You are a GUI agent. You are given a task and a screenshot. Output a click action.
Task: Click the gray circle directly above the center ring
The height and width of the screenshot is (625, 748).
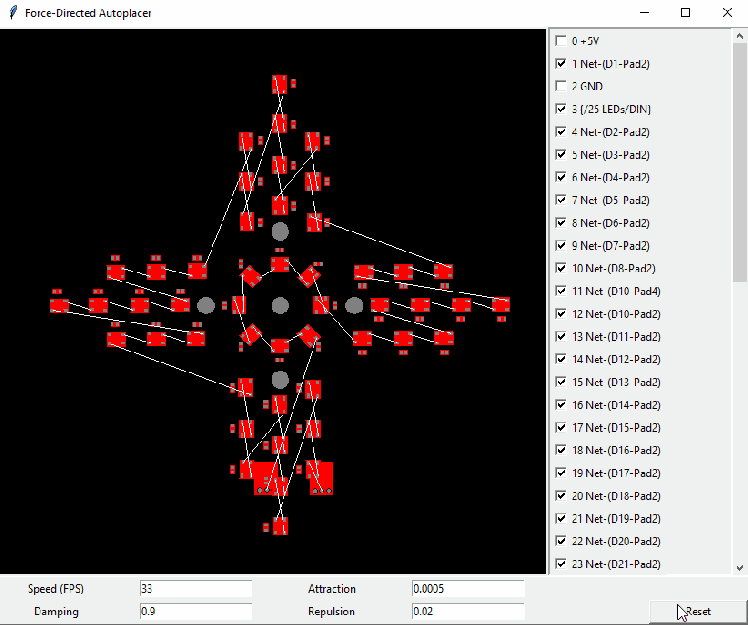pyautogui.click(x=280, y=231)
